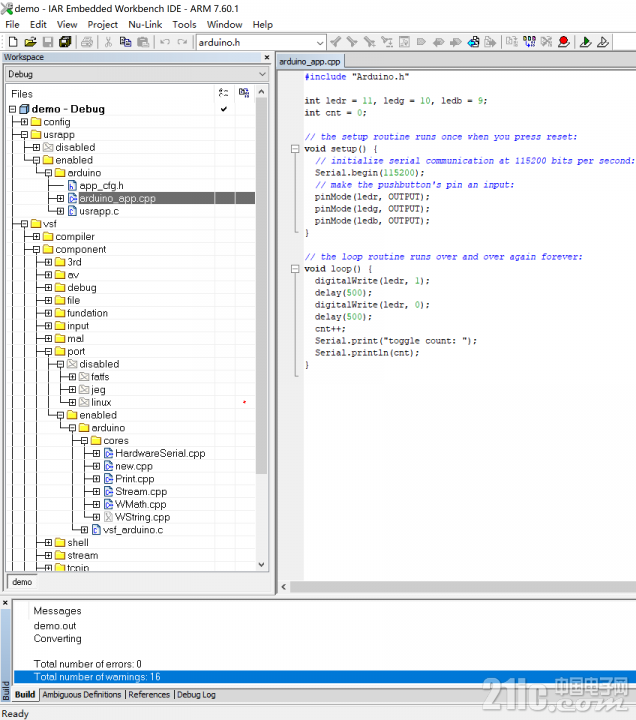Select app_cfg.h in the file tree

(x=101, y=186)
